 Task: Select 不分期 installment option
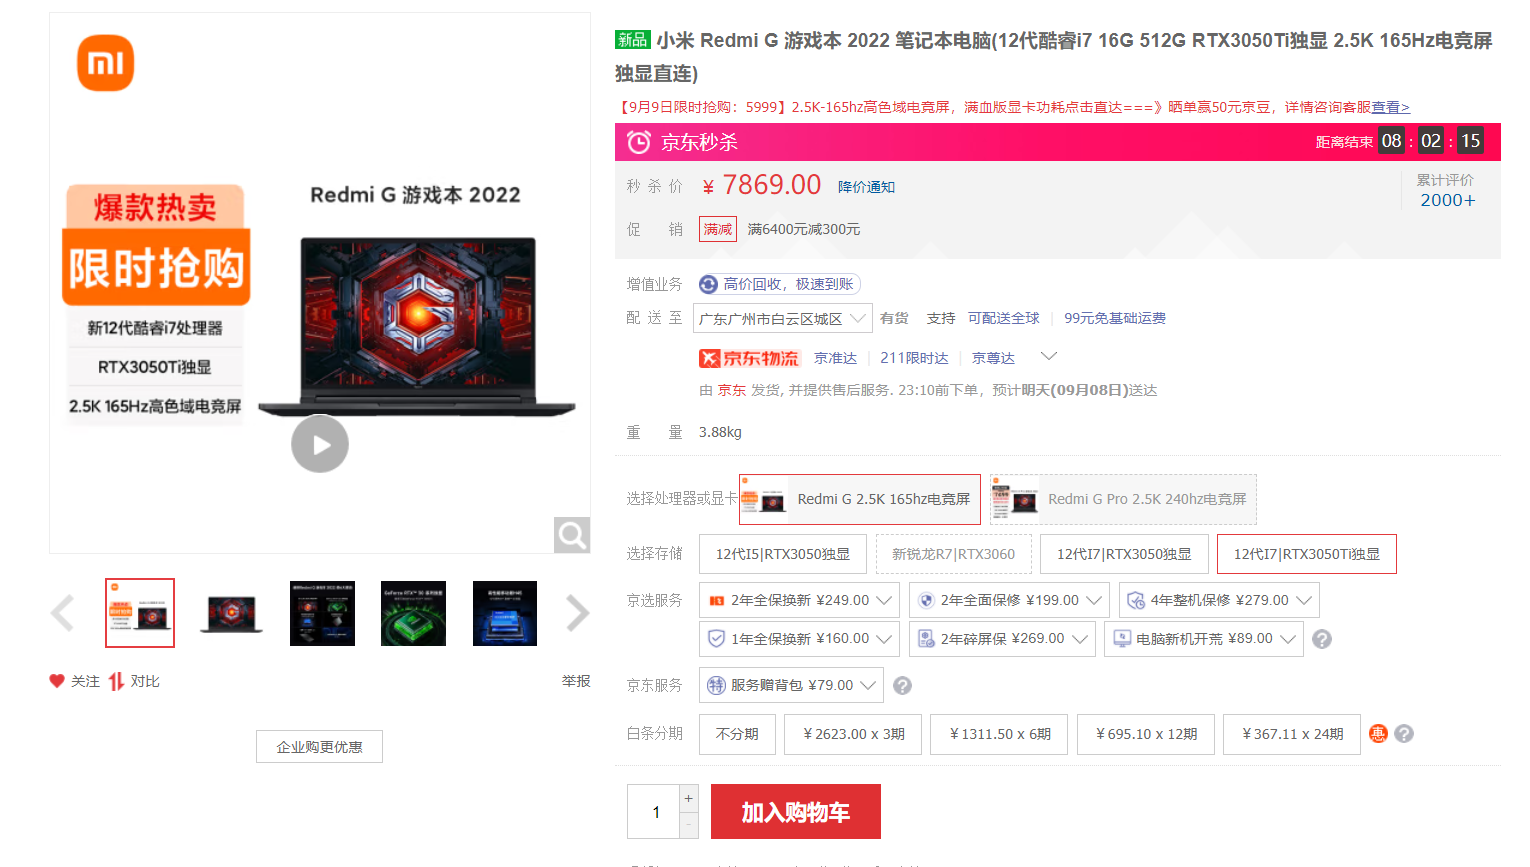737,734
